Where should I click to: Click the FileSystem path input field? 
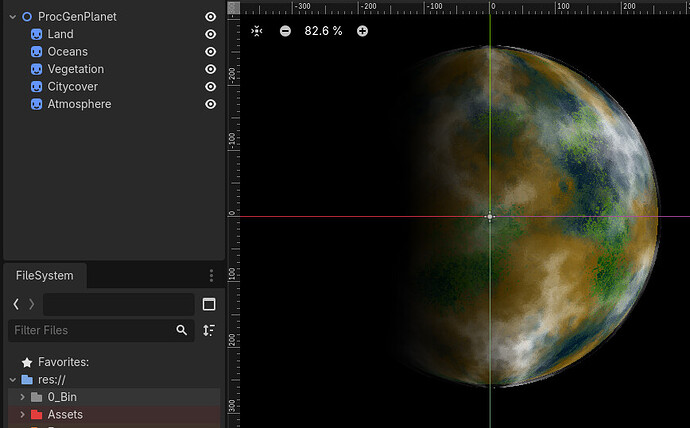(118, 304)
